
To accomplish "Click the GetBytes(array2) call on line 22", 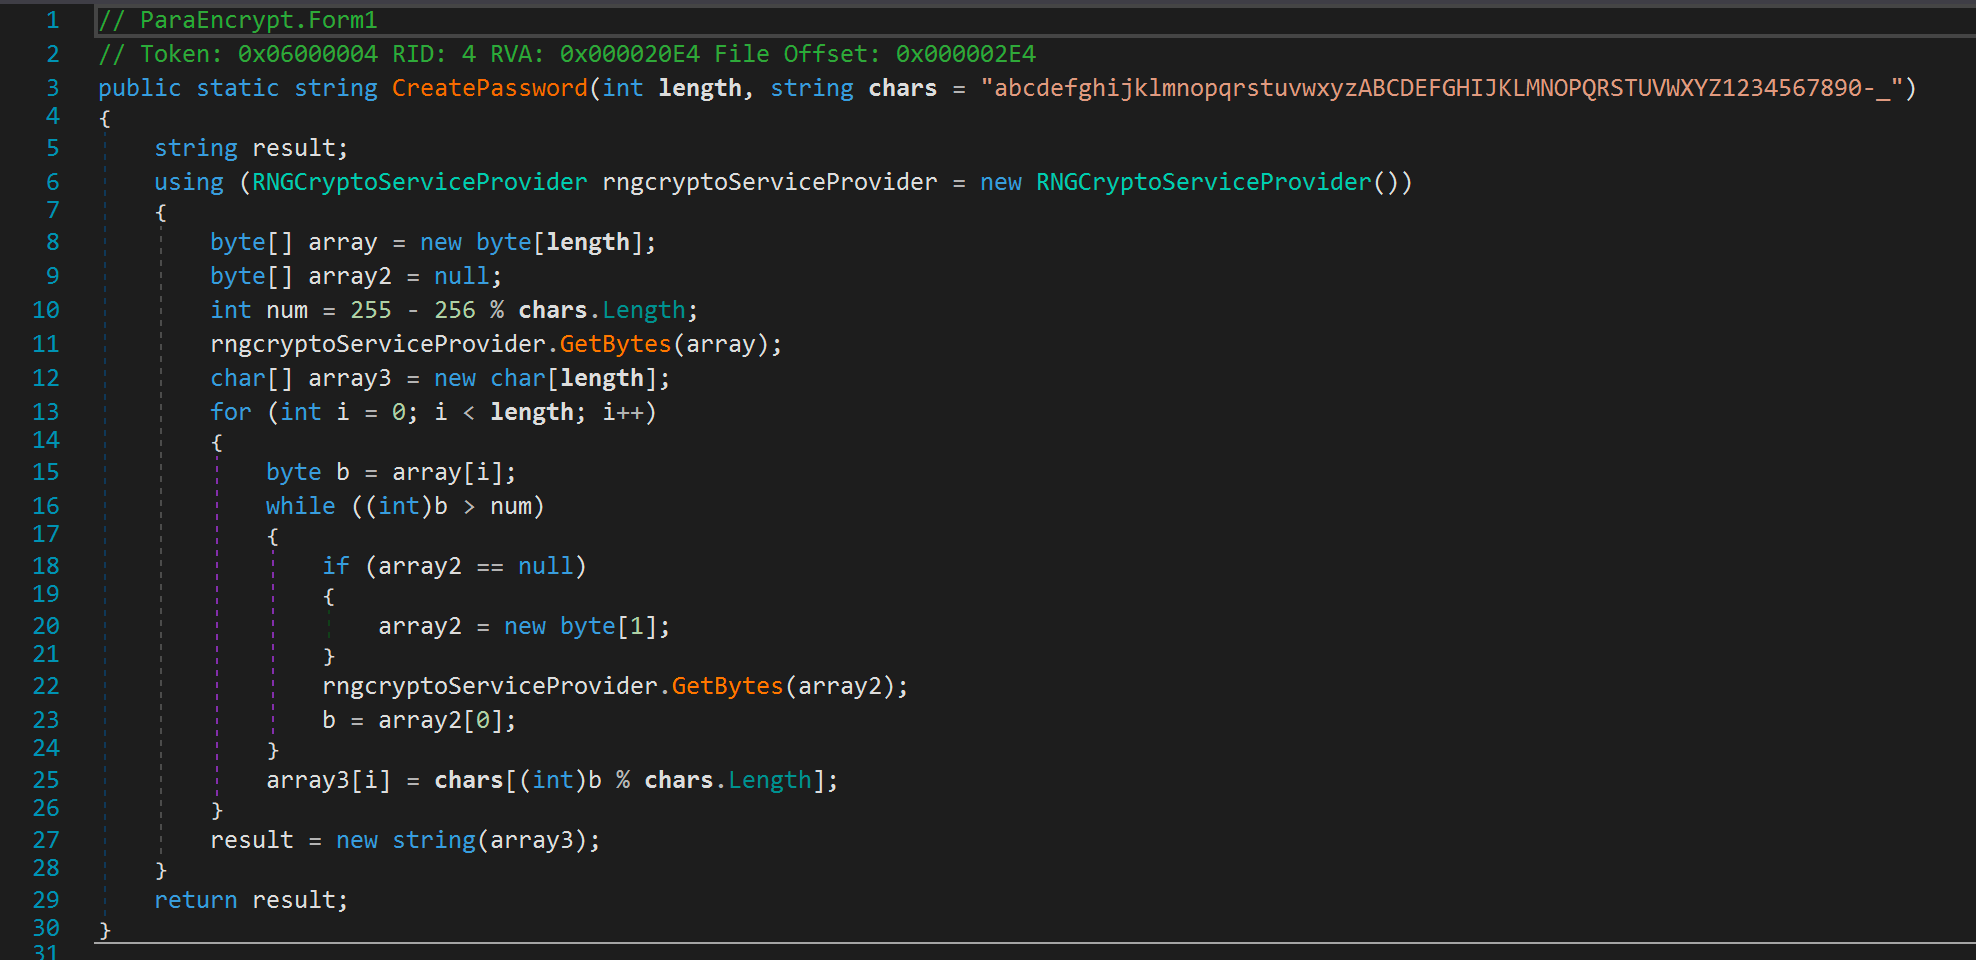I will coord(727,686).
